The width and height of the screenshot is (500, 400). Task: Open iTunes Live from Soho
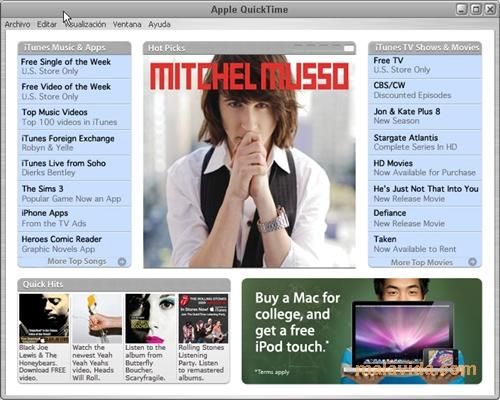pos(74,168)
